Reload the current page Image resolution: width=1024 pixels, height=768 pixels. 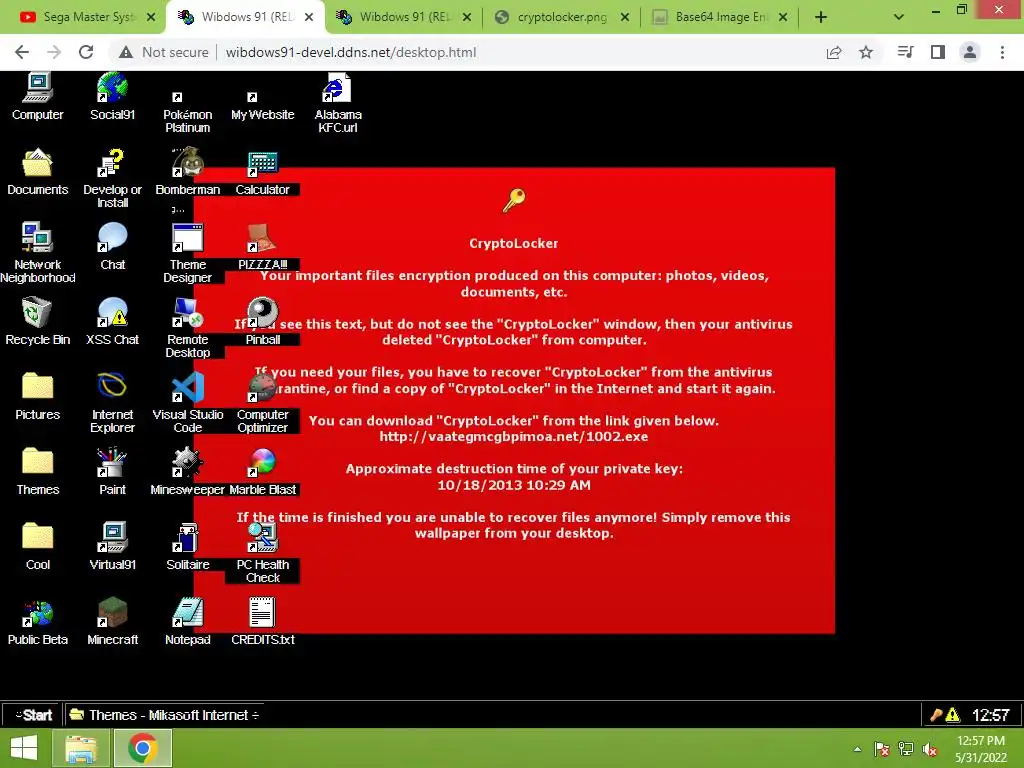click(86, 52)
